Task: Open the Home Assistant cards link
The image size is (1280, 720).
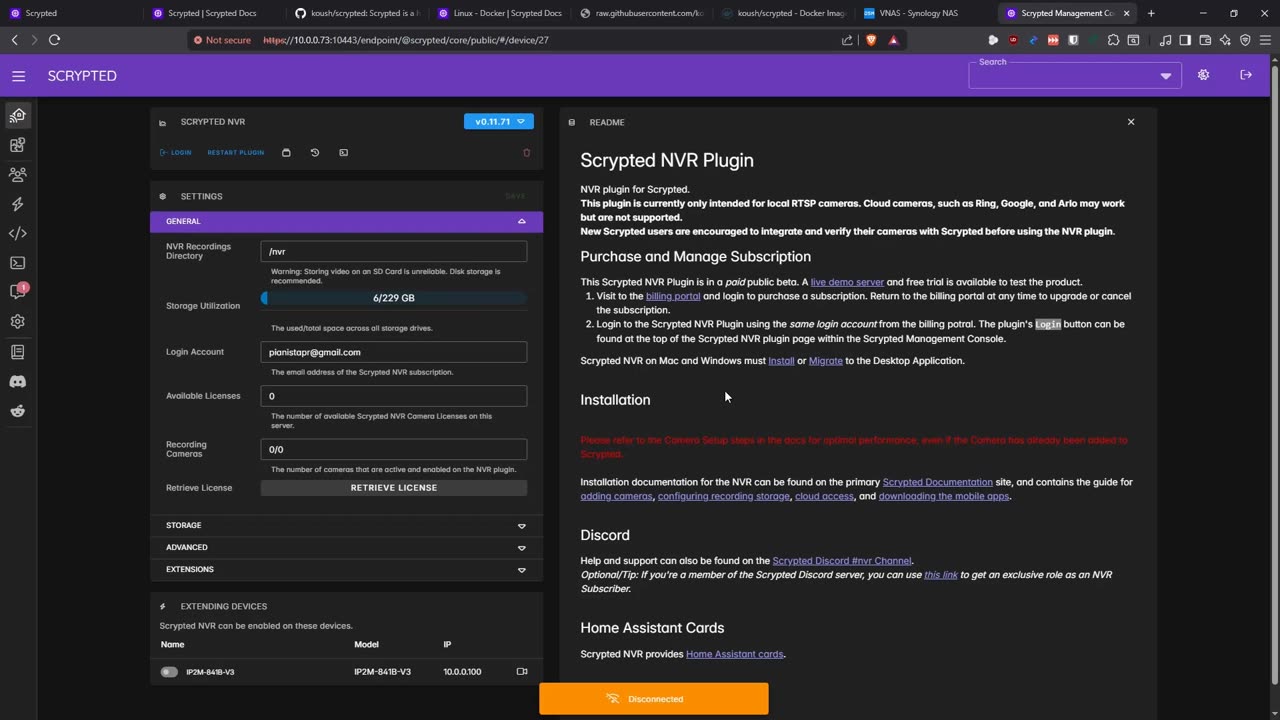Action: (735, 654)
